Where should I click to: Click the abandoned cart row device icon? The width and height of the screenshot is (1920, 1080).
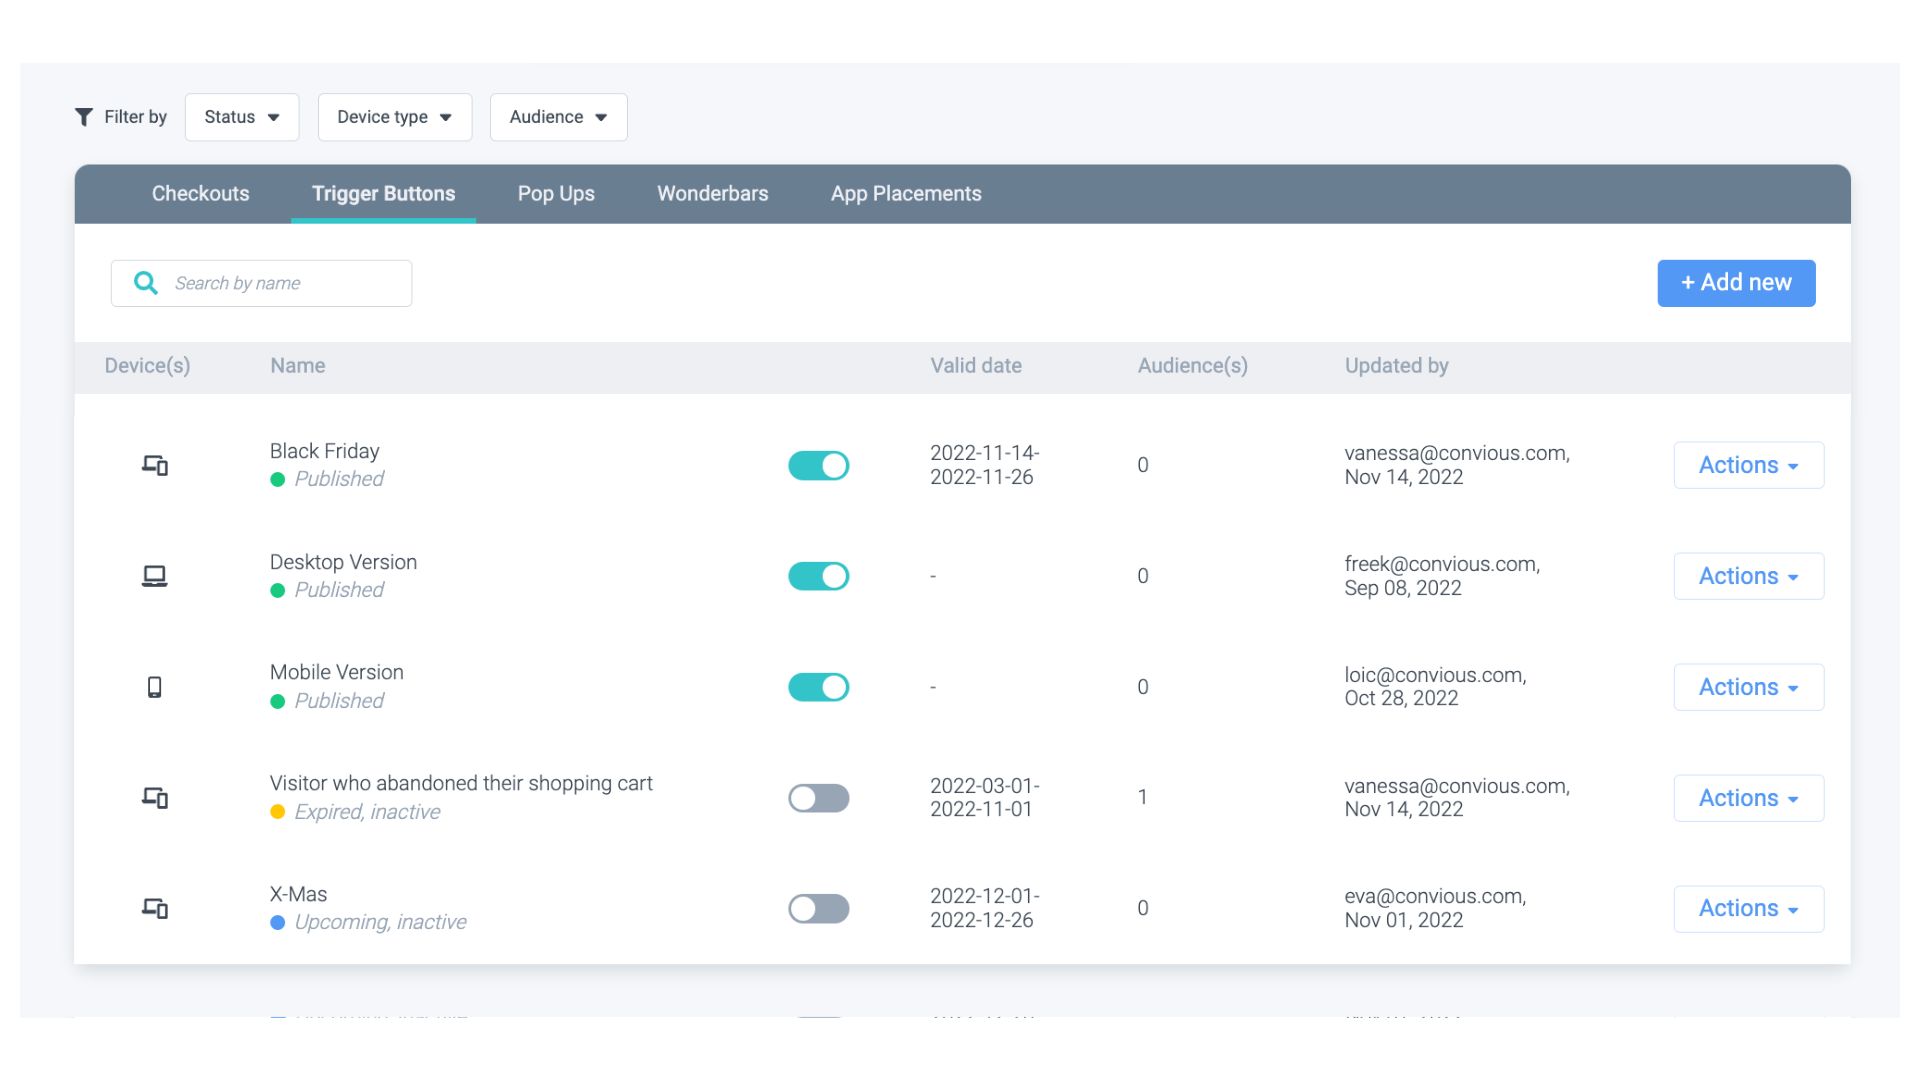tap(154, 798)
